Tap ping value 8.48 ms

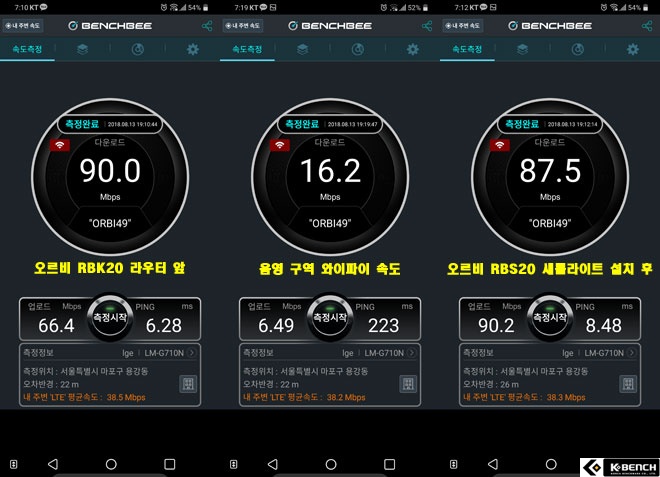tap(604, 325)
